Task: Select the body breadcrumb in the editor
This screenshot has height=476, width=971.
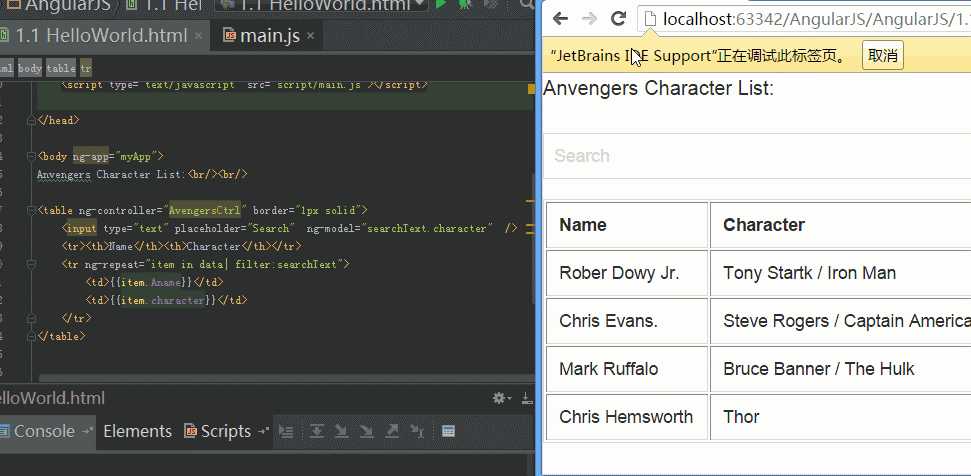Action: [30, 69]
